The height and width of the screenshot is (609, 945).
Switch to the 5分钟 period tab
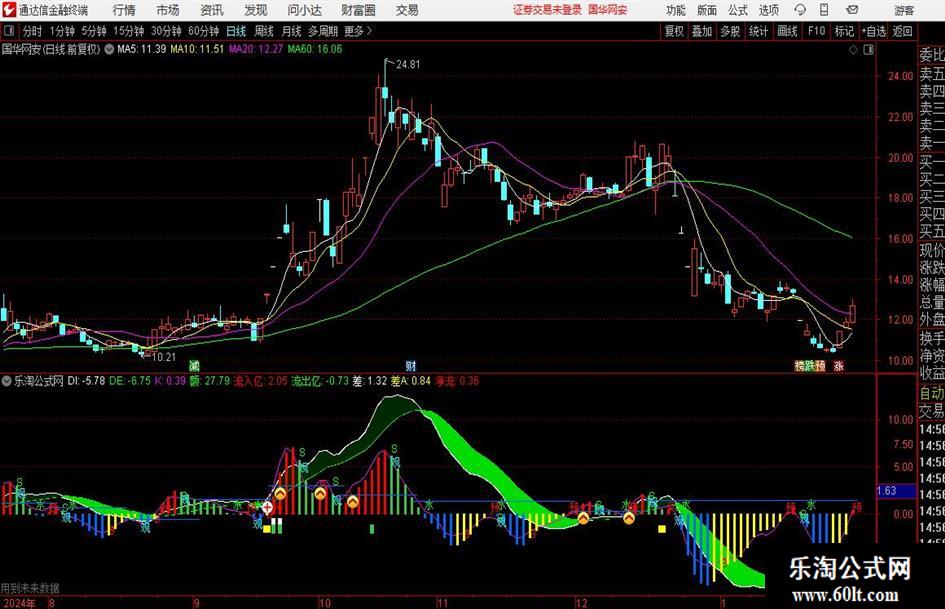[94, 31]
